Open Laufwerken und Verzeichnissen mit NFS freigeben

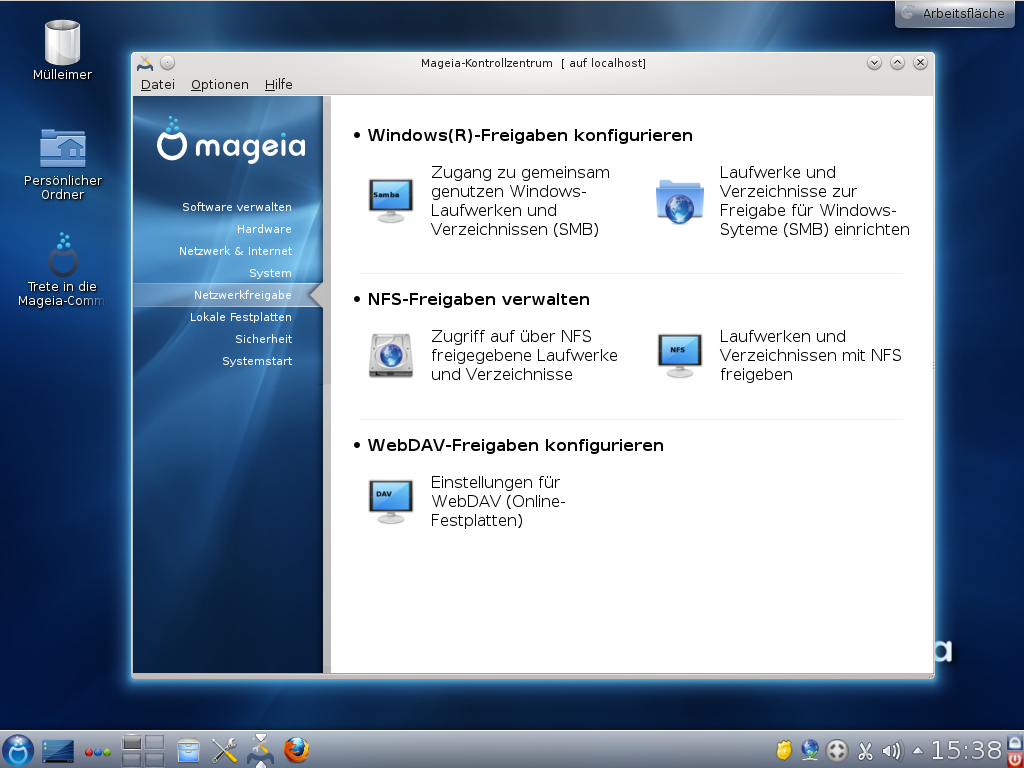[x=810, y=355]
